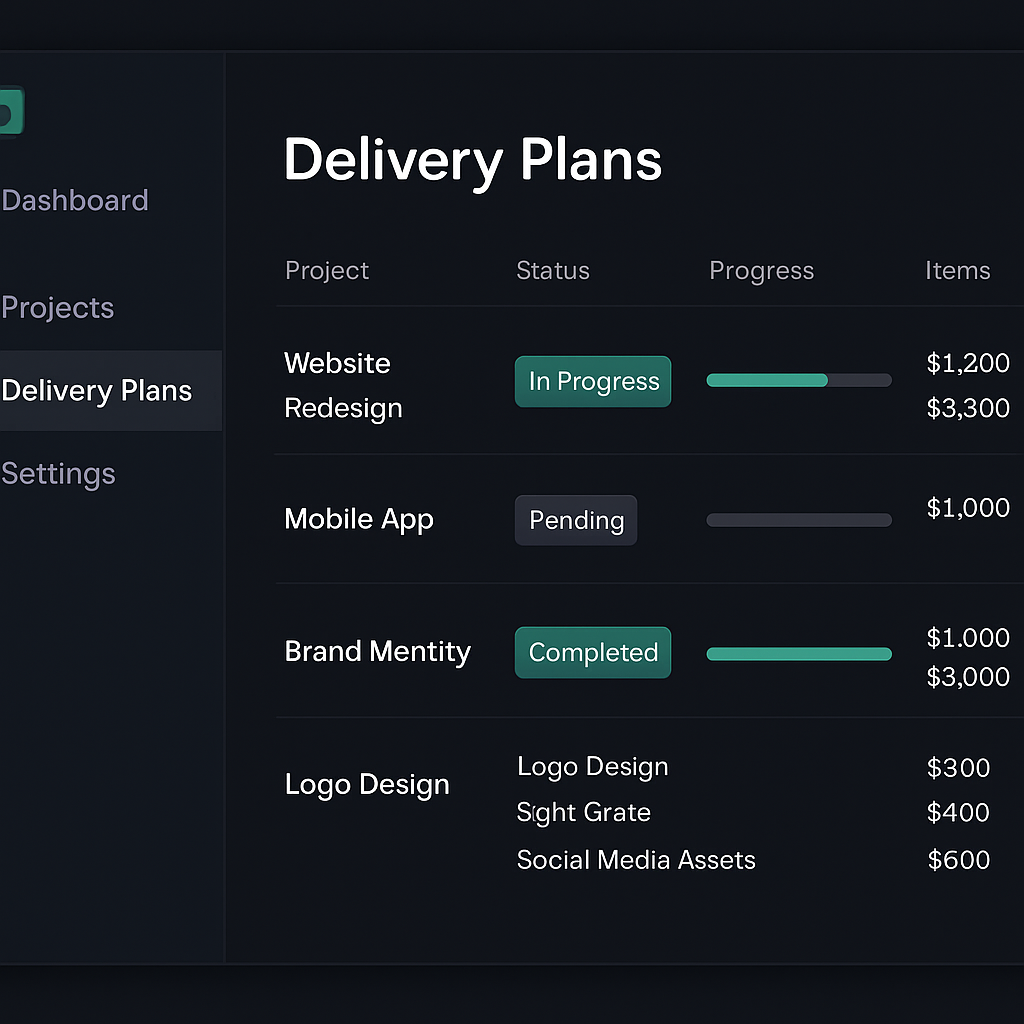
Task: Click the Website Redesign progress bar
Action: tap(799, 380)
